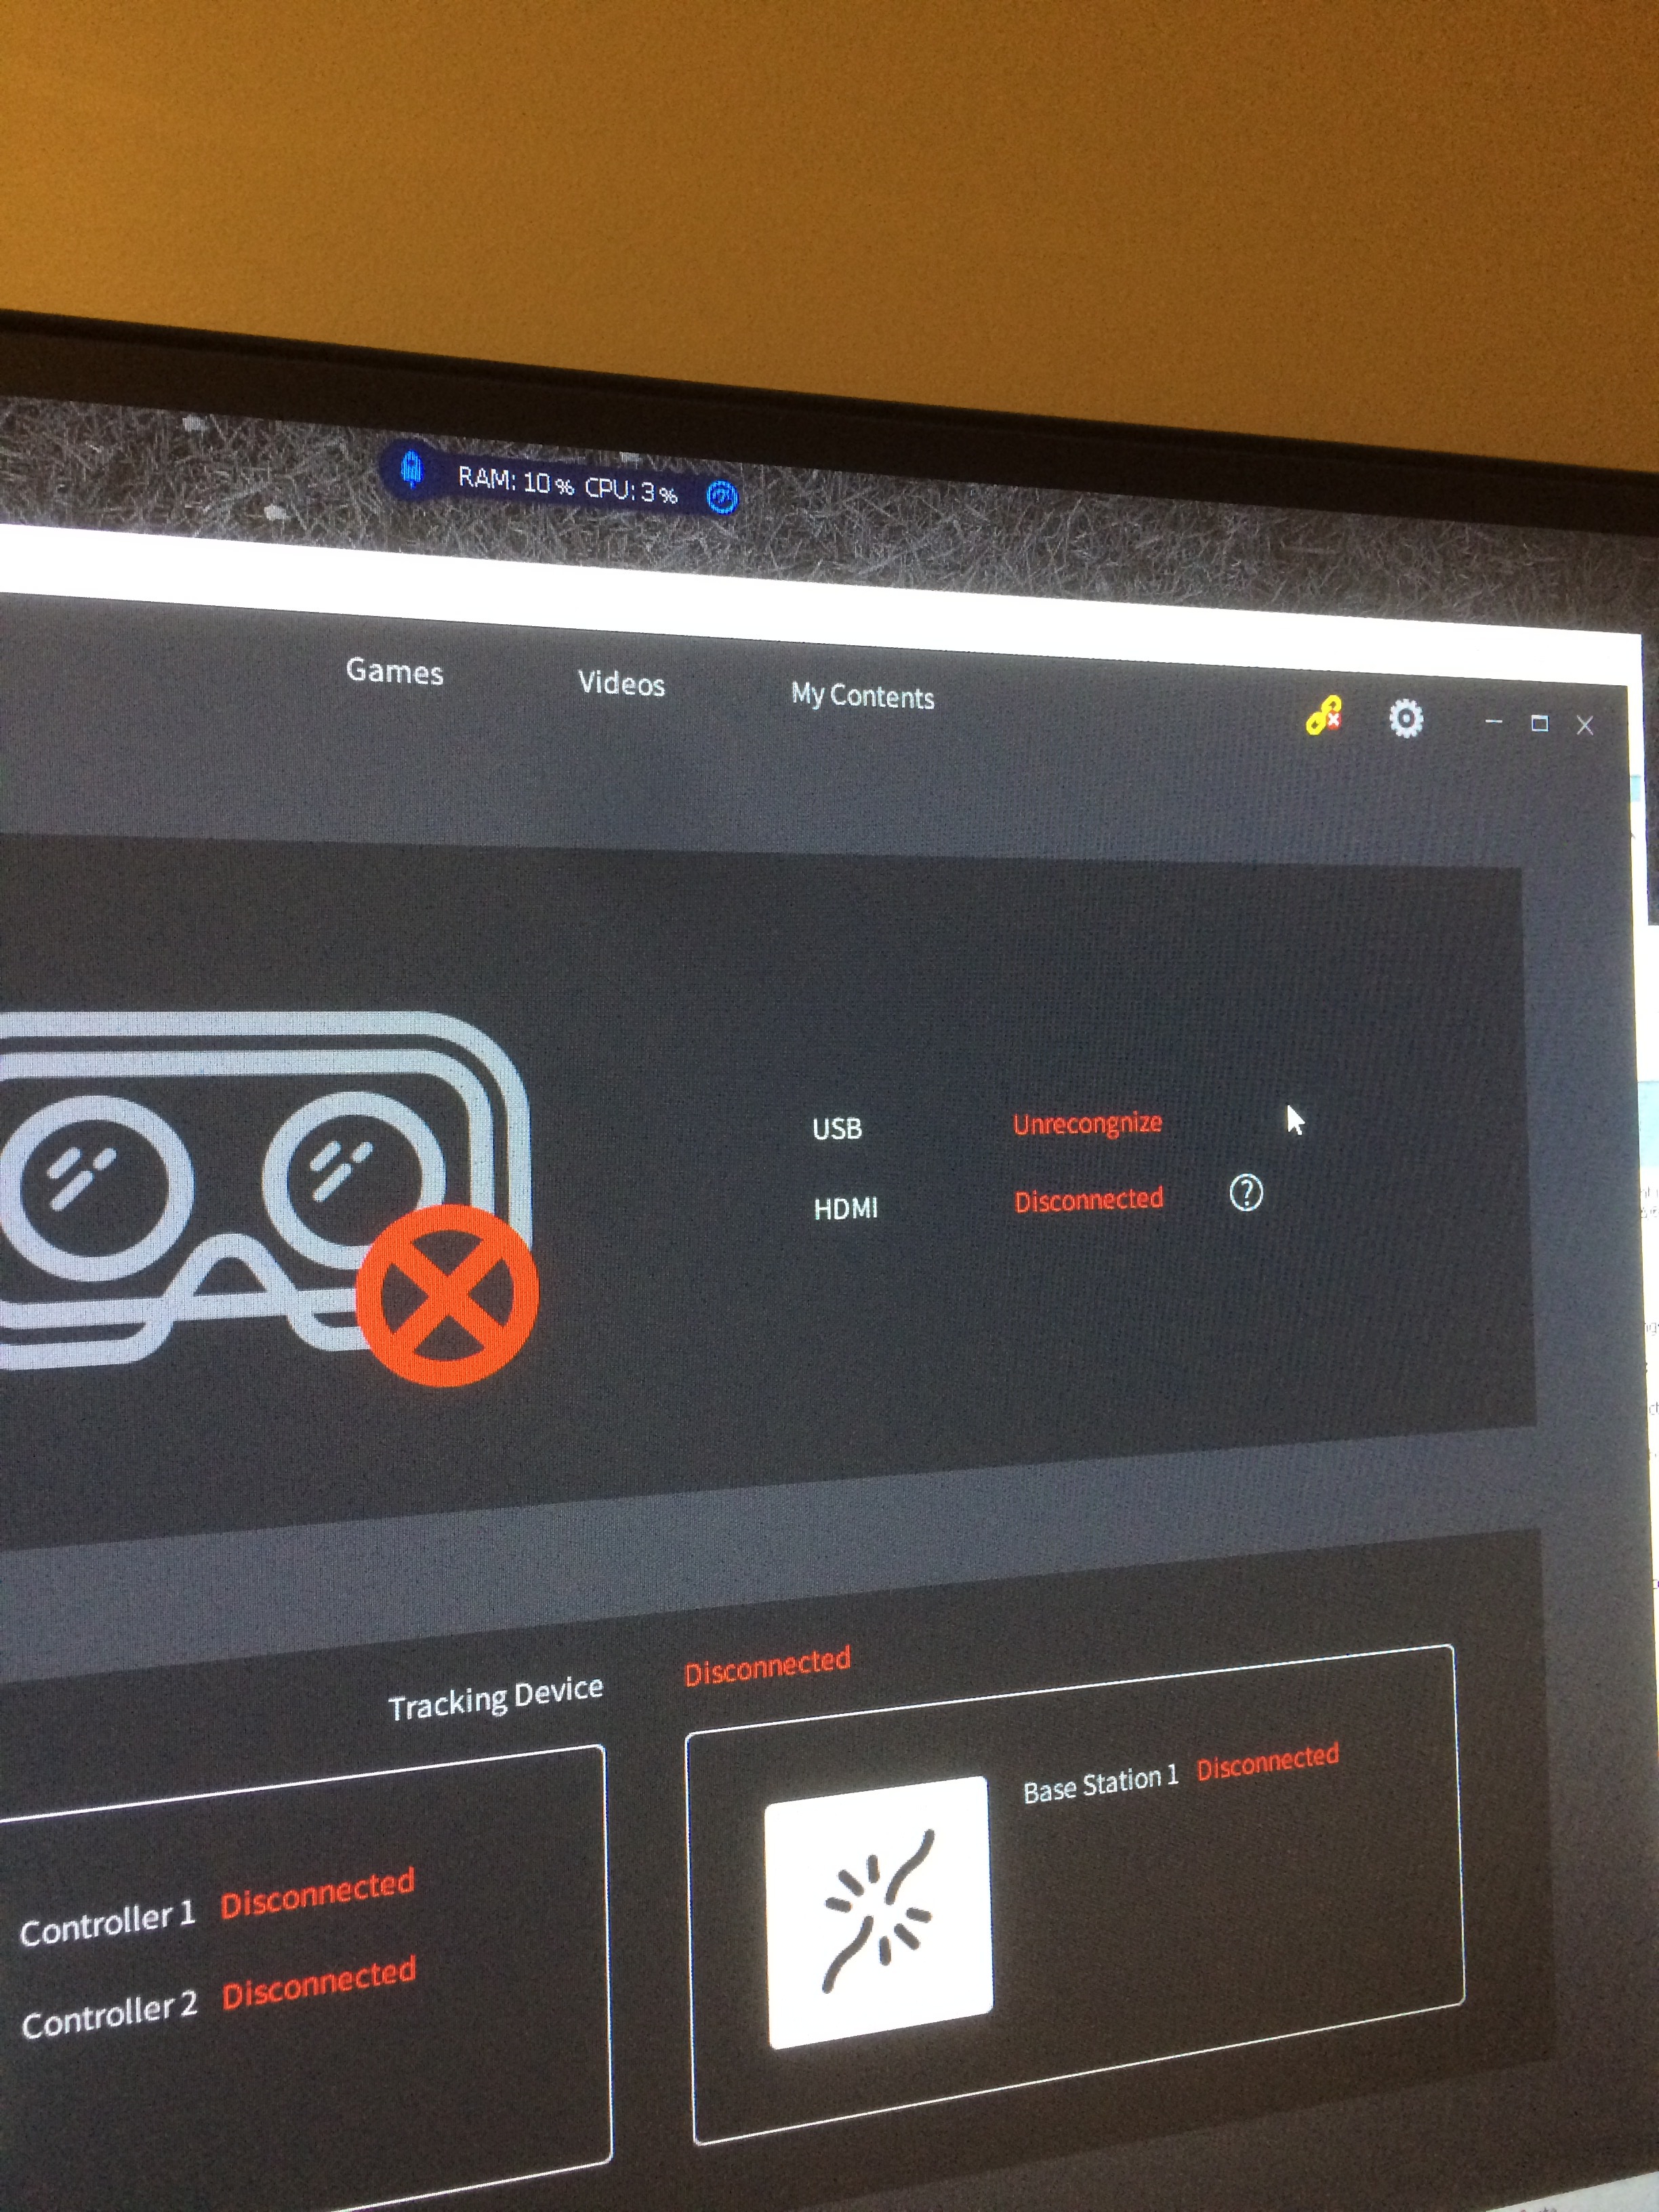The image size is (1659, 2212).
Task: Click the Base Station 1 label
Action: tap(1102, 1783)
